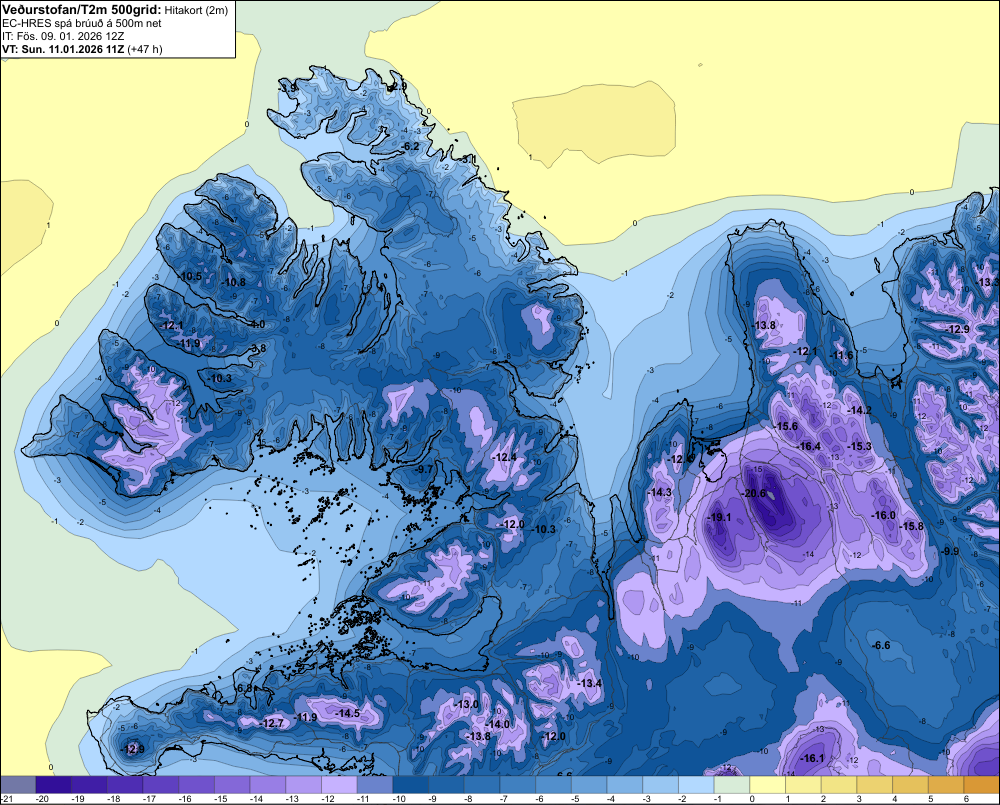Image resolution: width=1000 pixels, height=805 pixels.
Task: Click the -9.9 temperature label
Action: pos(950,551)
